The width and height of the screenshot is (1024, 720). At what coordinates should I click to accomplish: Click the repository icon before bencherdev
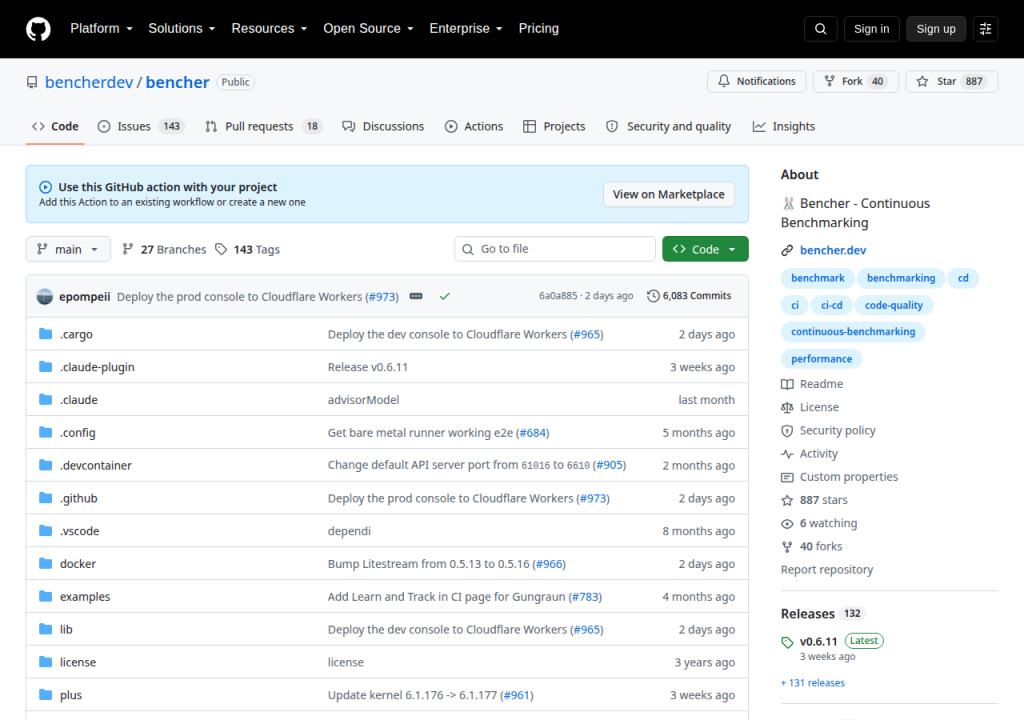32,82
